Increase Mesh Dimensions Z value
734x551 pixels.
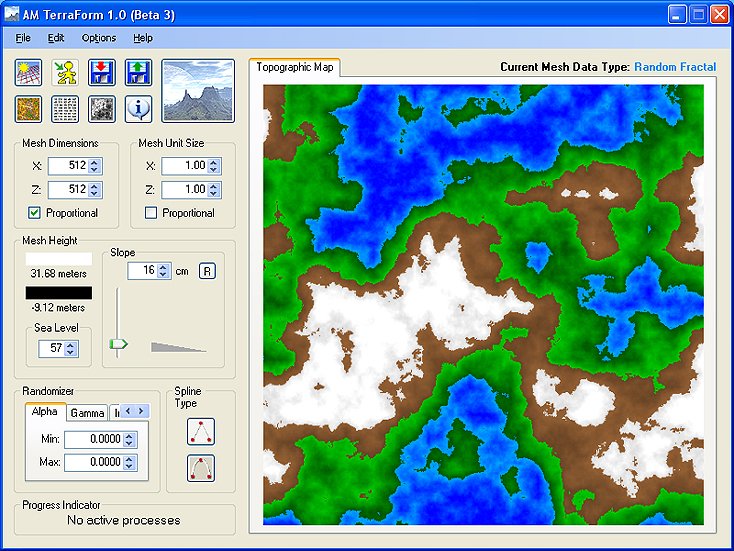tap(95, 186)
